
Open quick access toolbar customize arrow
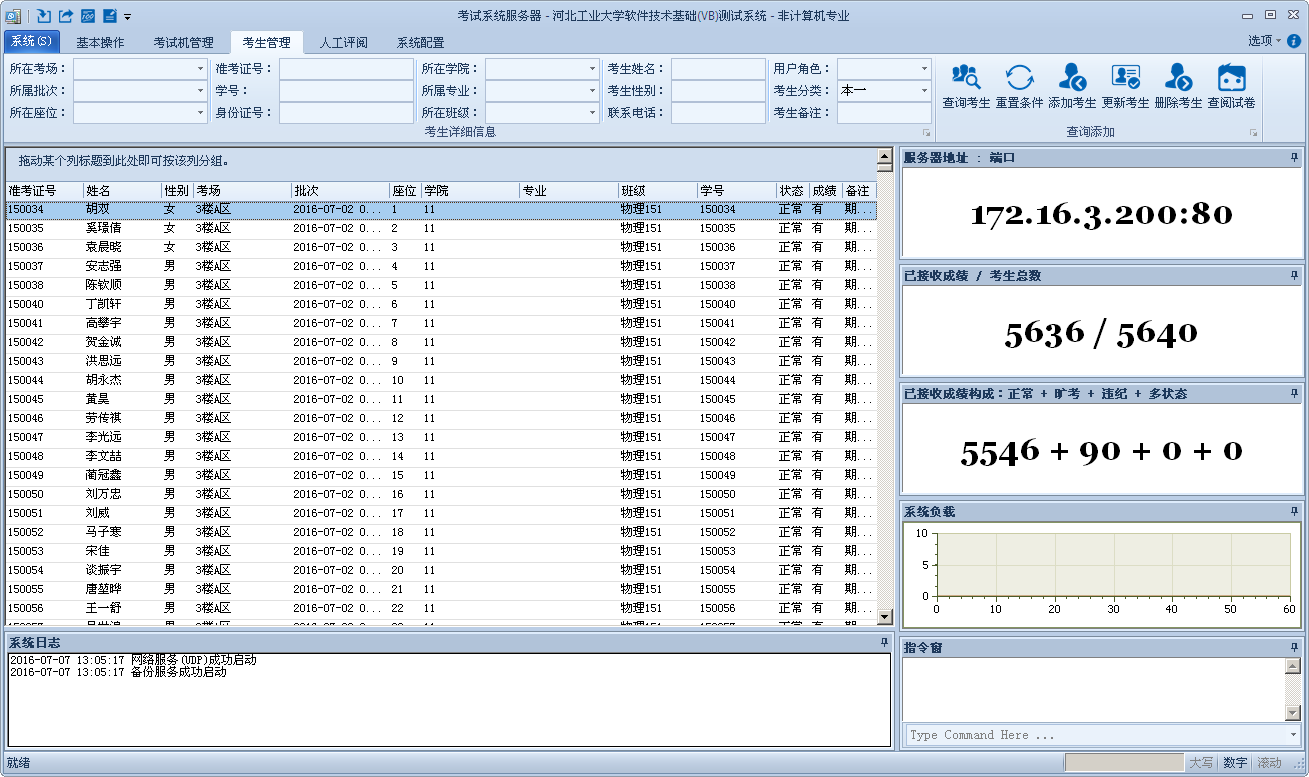tap(128, 17)
